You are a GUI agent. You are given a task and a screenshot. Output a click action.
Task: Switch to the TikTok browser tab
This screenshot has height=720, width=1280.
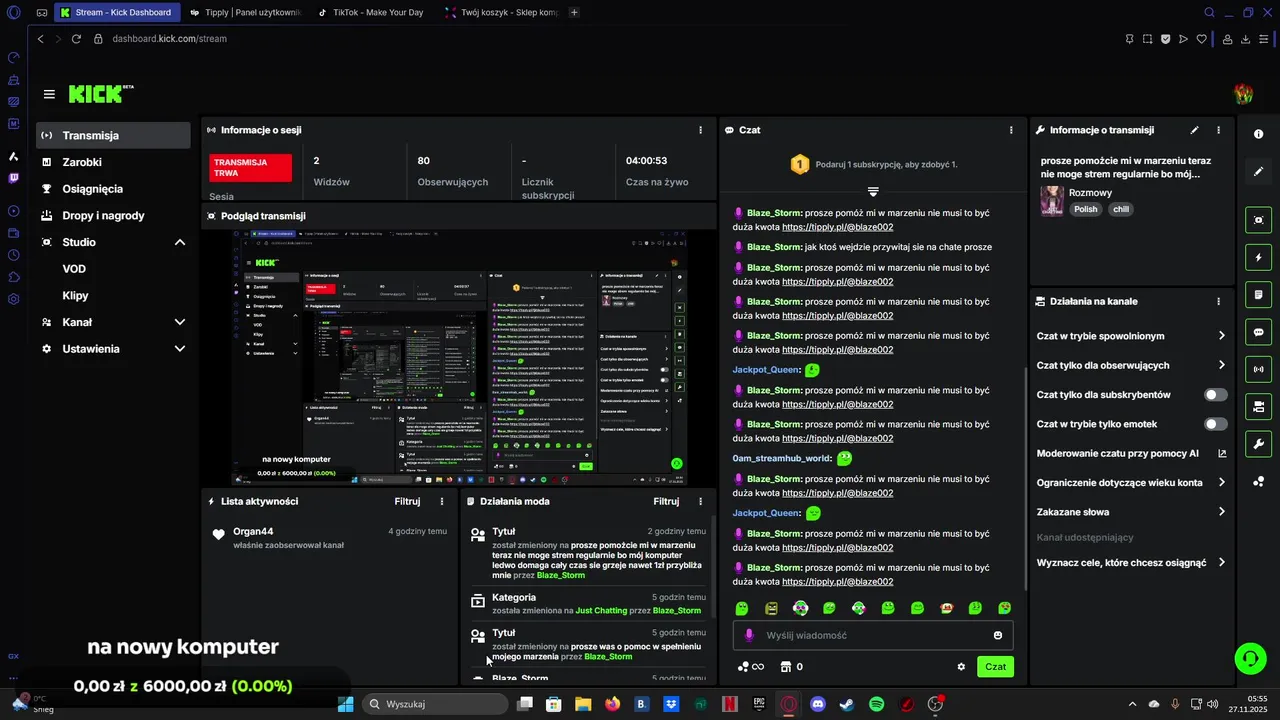(370, 13)
